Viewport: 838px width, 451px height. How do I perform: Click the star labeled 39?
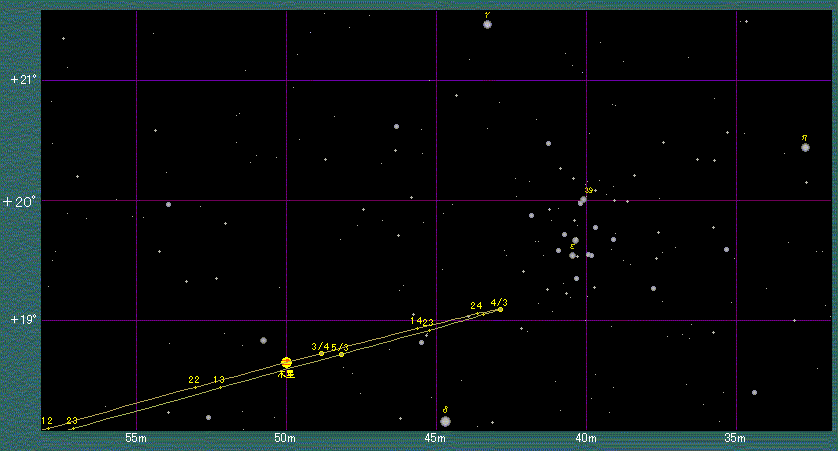582,200
